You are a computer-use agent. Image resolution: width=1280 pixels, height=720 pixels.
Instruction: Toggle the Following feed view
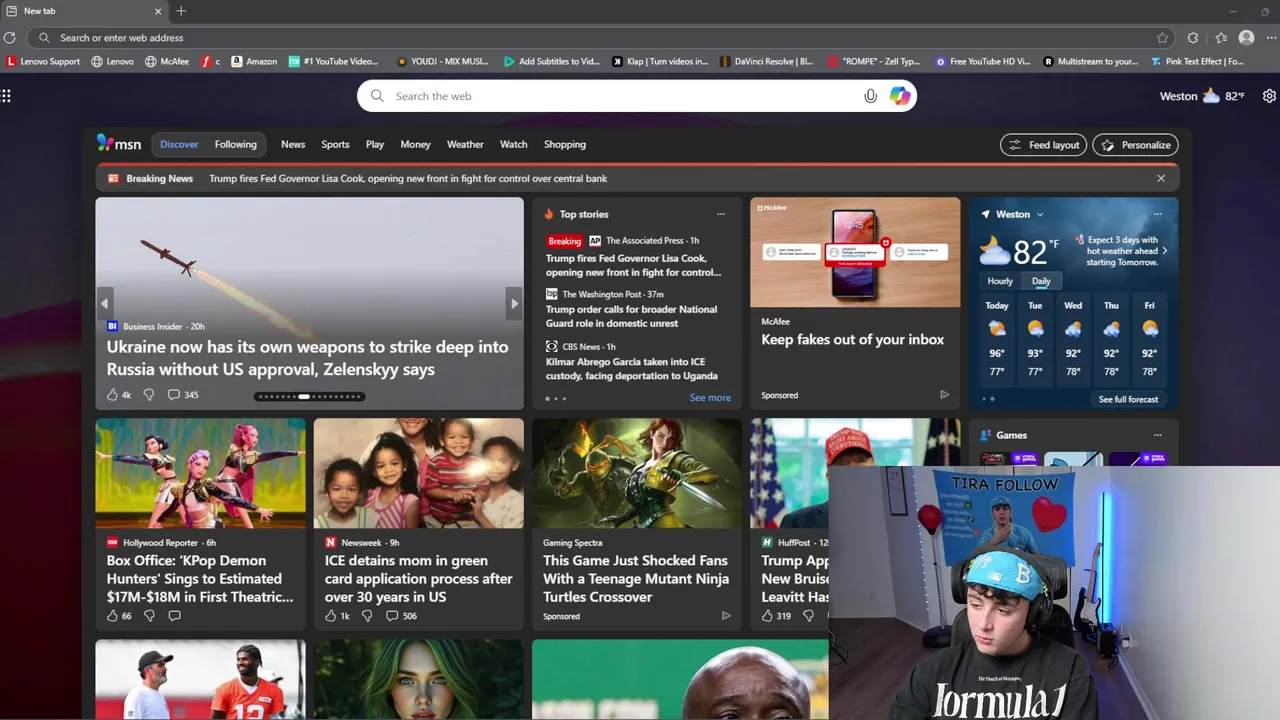236,144
